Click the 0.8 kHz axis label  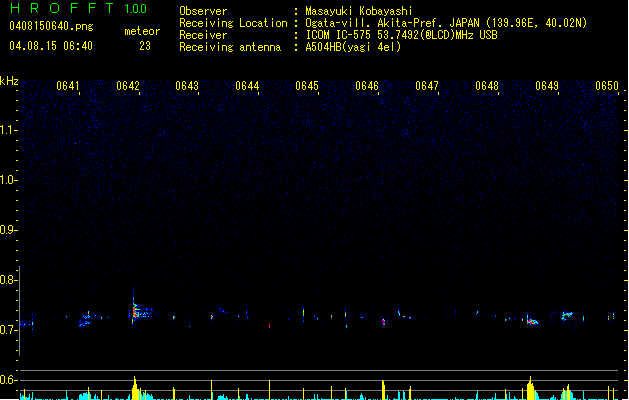[8, 280]
